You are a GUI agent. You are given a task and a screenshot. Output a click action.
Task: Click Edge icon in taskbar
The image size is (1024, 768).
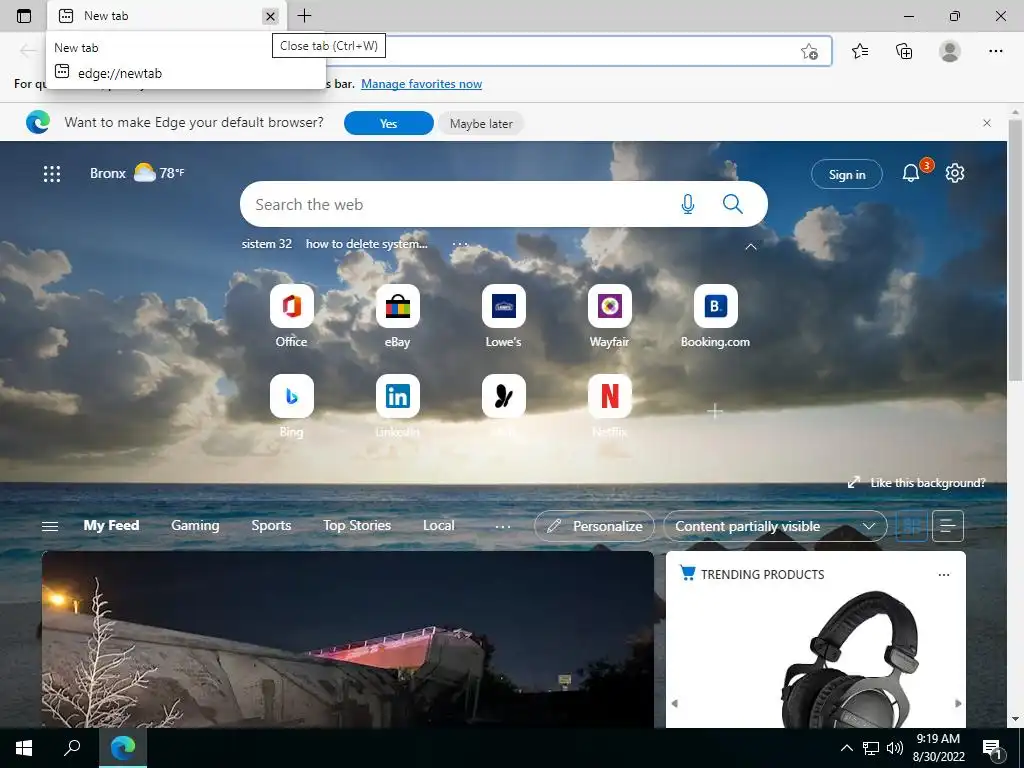pos(123,748)
